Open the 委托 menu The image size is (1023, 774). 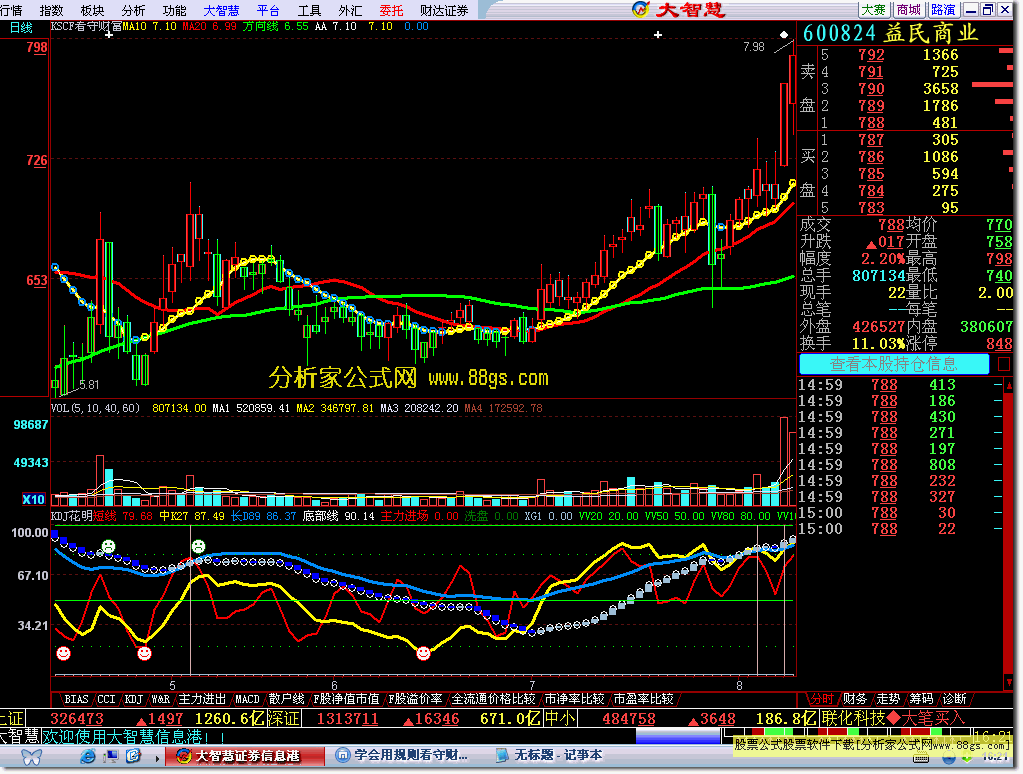pyautogui.click(x=391, y=10)
